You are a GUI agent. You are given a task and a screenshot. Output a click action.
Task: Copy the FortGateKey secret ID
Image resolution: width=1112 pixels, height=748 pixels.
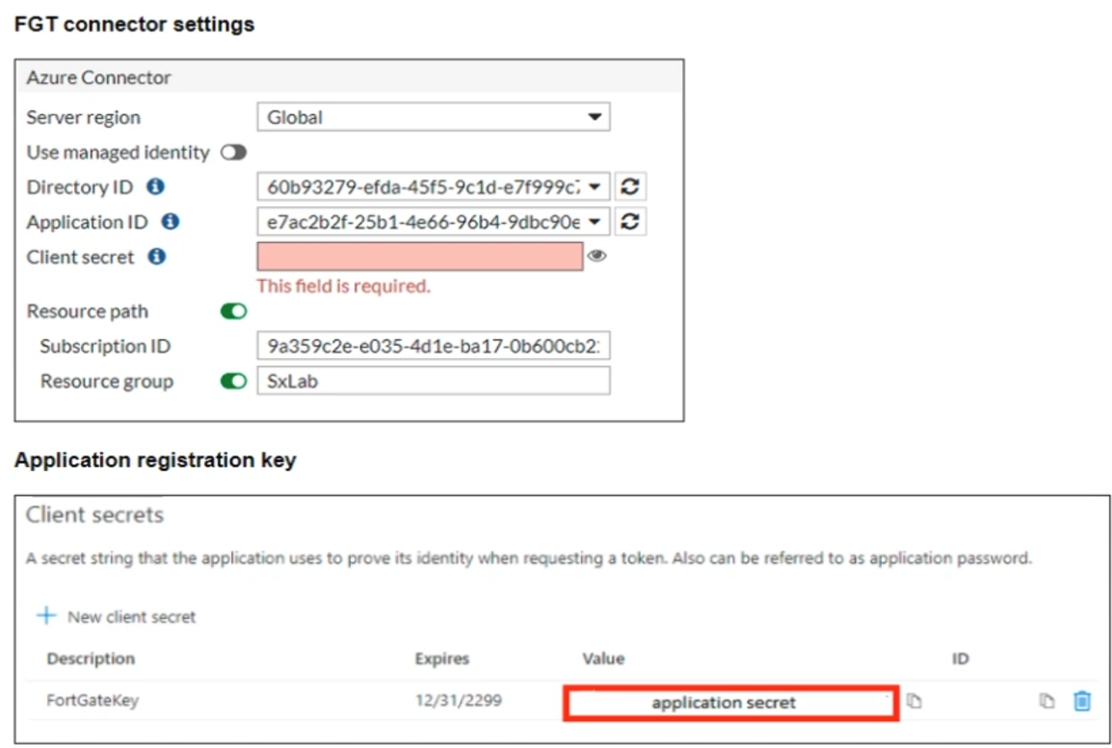pos(1046,702)
